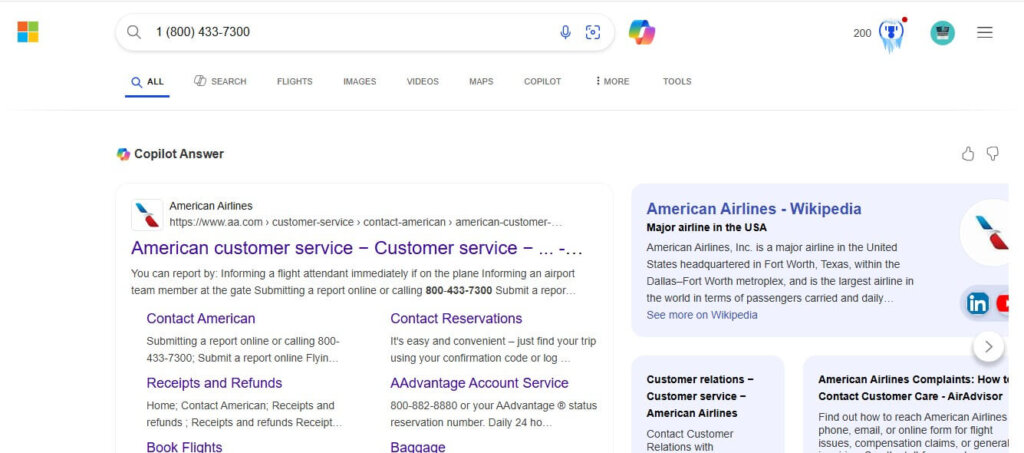Viewport: 1024px width, 453px height.
Task: Switch to the IMAGES tab
Action: pos(360,82)
